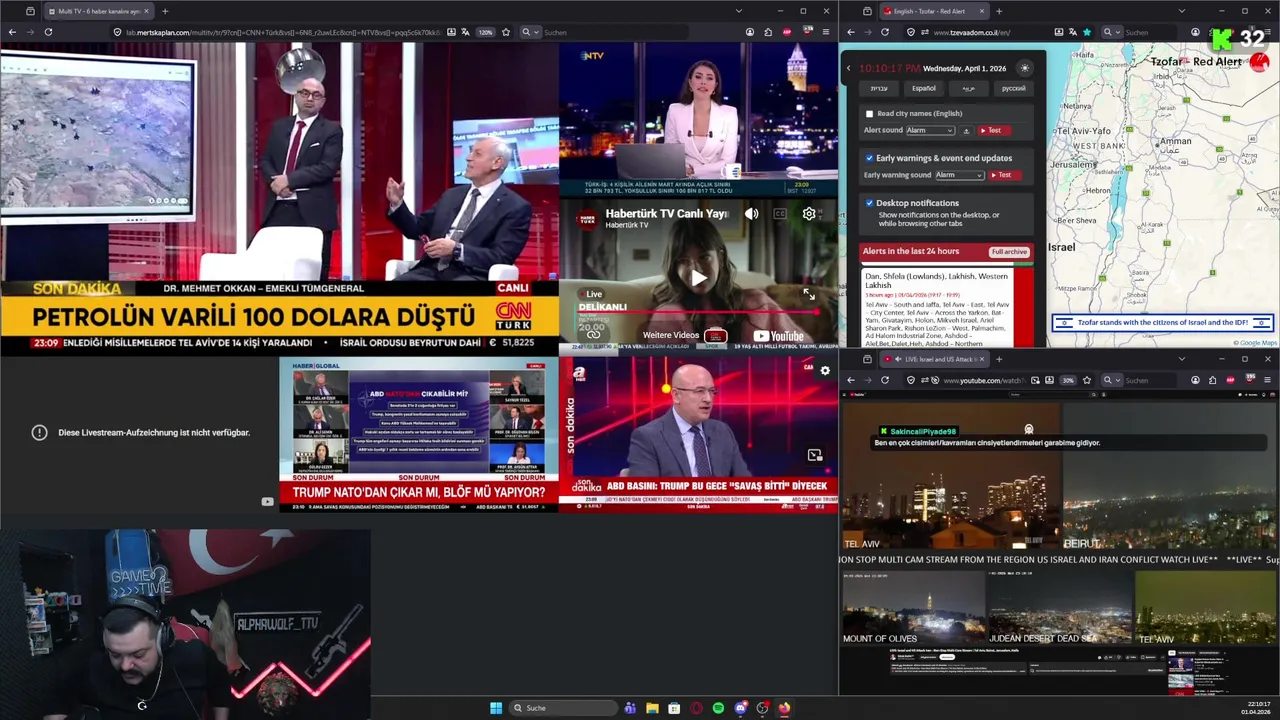
Task: Expand Habertürk video with fullscreen arrows
Action: 809,294
